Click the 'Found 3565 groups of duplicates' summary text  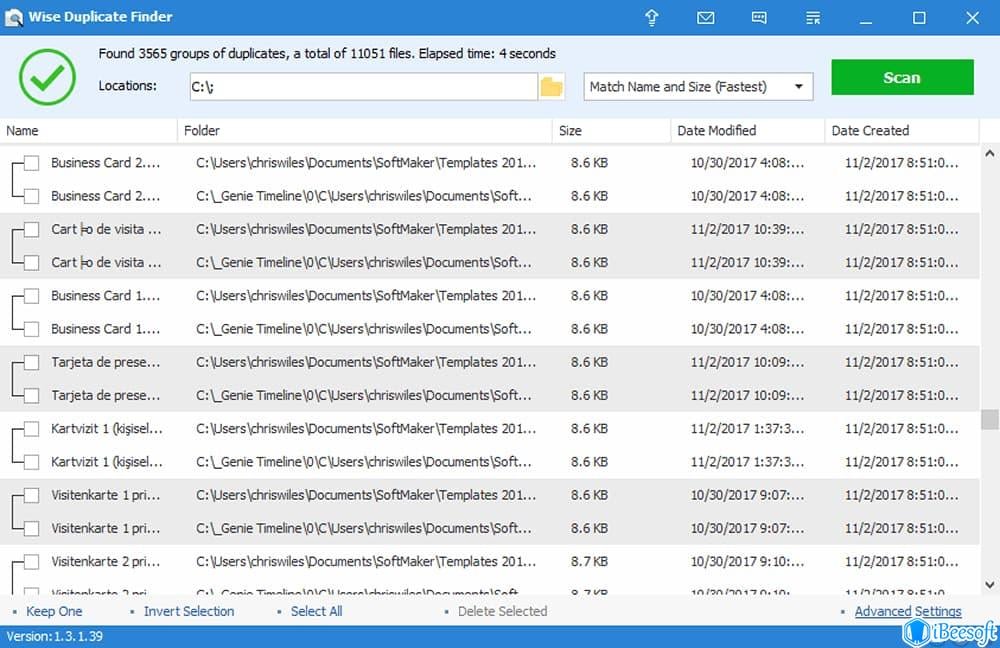327,54
